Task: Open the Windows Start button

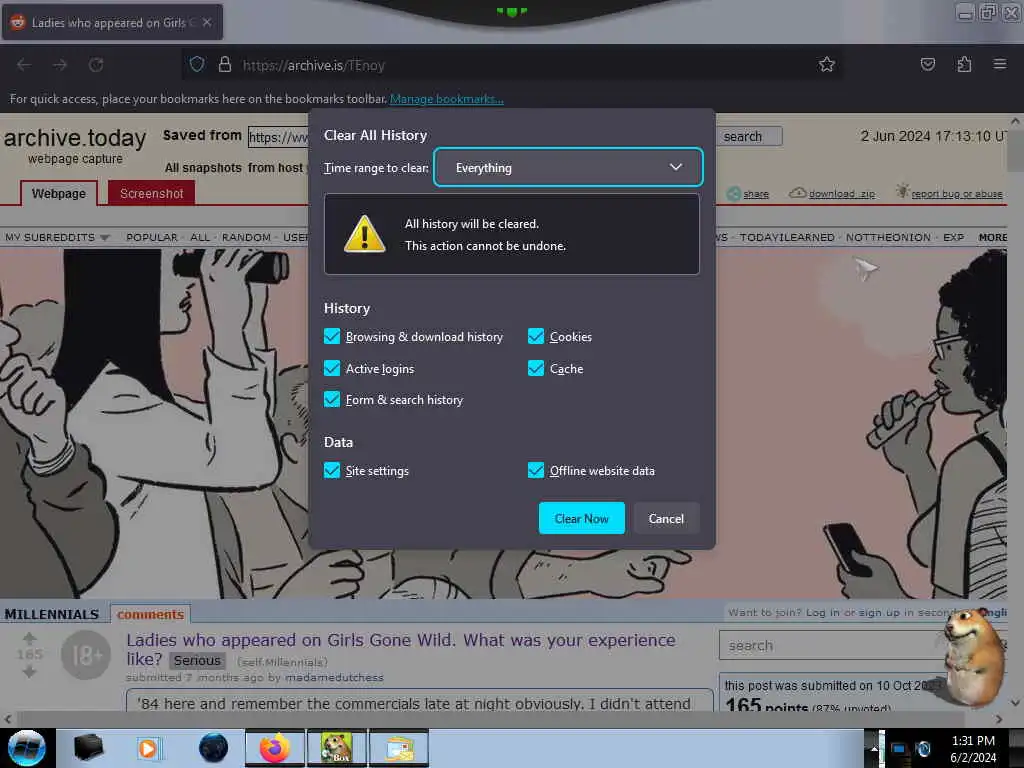Action: (x=27, y=748)
